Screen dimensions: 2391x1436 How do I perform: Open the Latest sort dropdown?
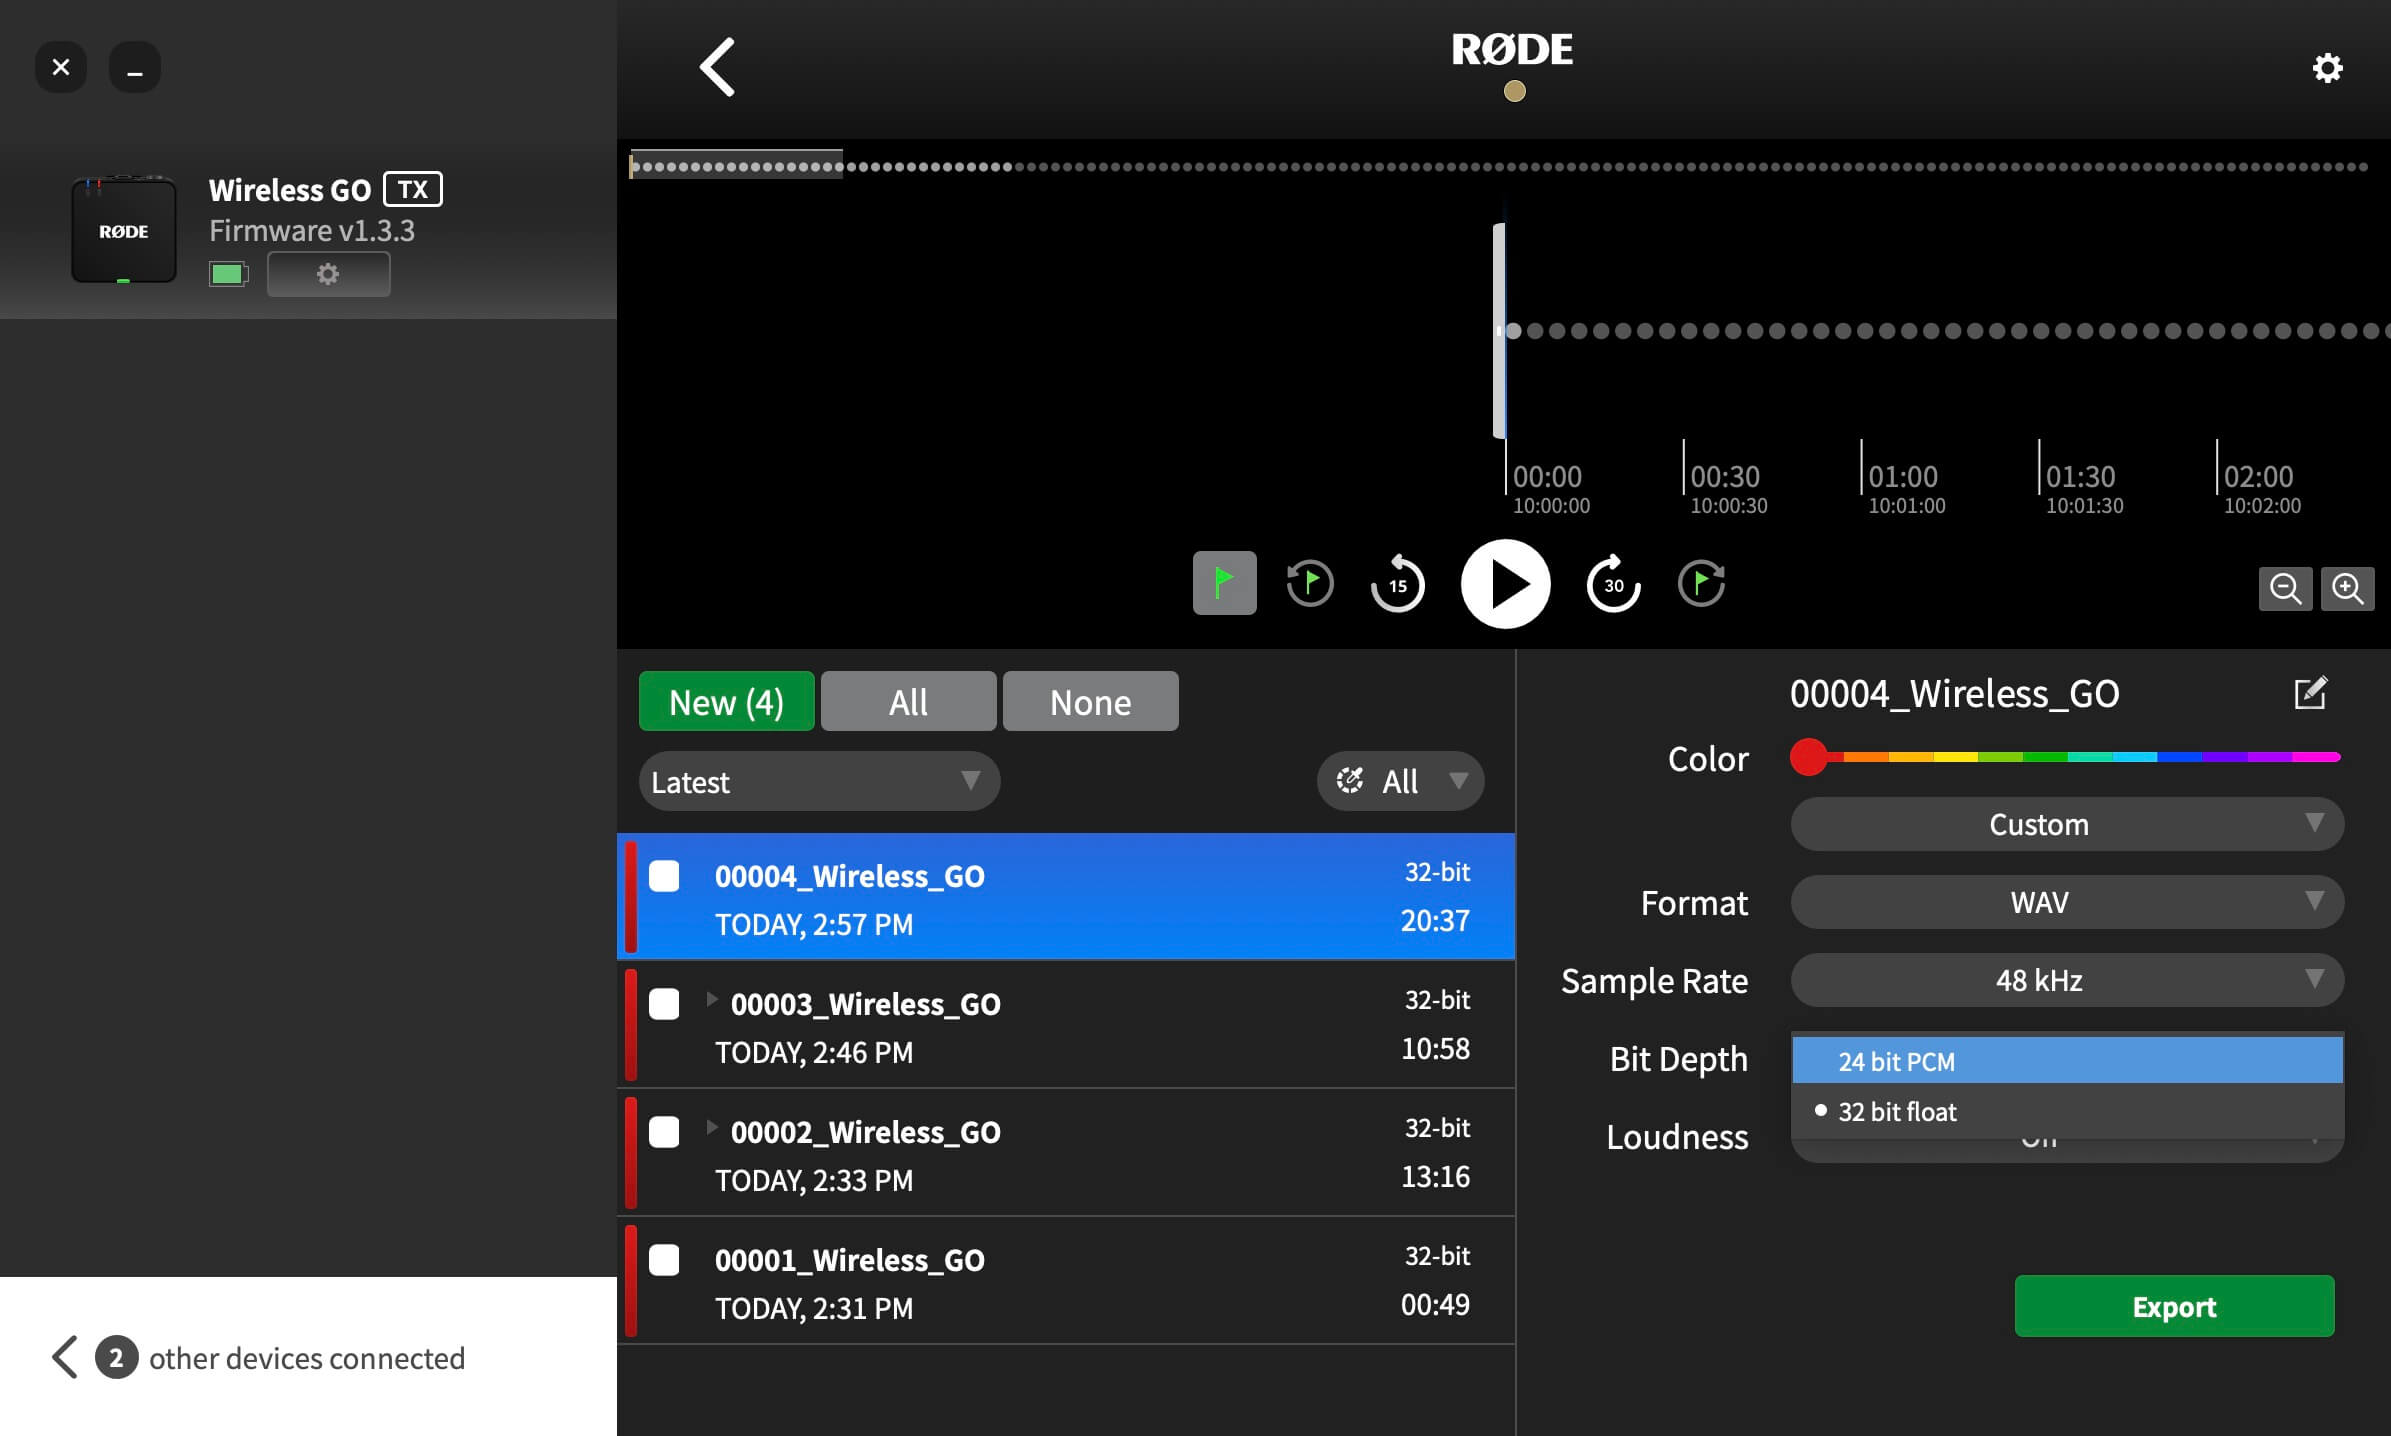pyautogui.click(x=819, y=781)
